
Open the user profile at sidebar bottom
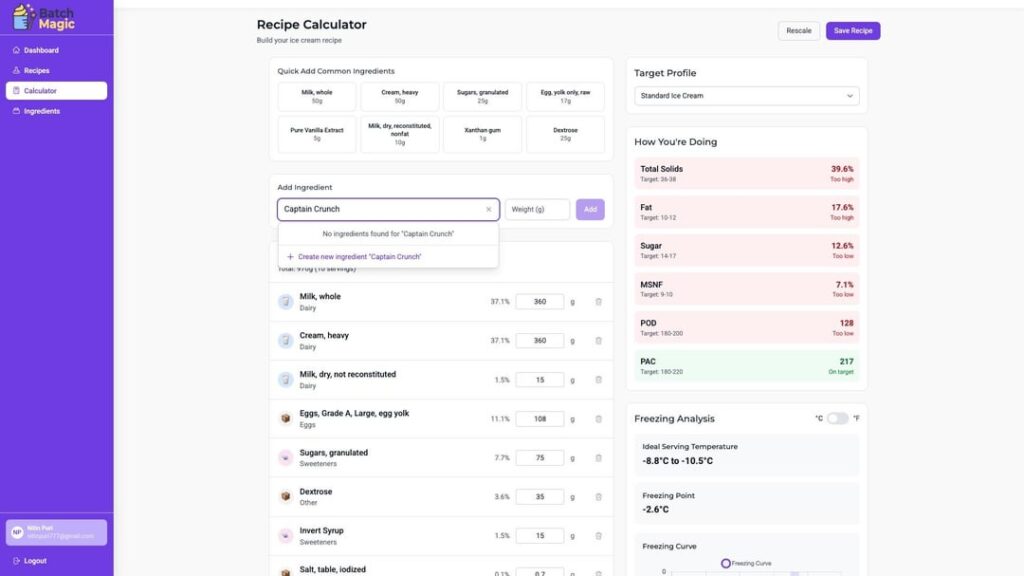(55, 531)
